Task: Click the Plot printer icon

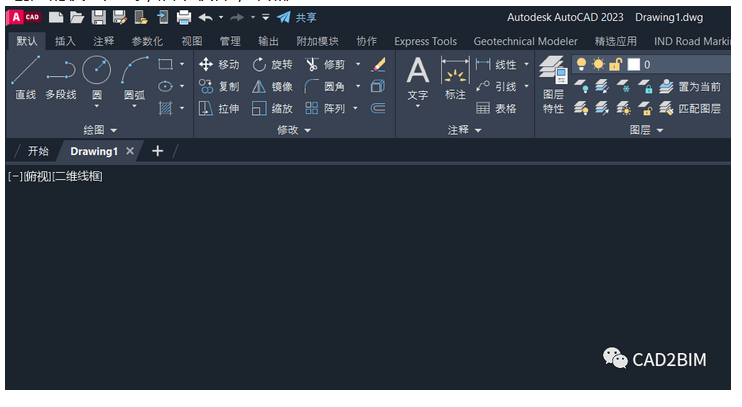Action: (x=184, y=18)
